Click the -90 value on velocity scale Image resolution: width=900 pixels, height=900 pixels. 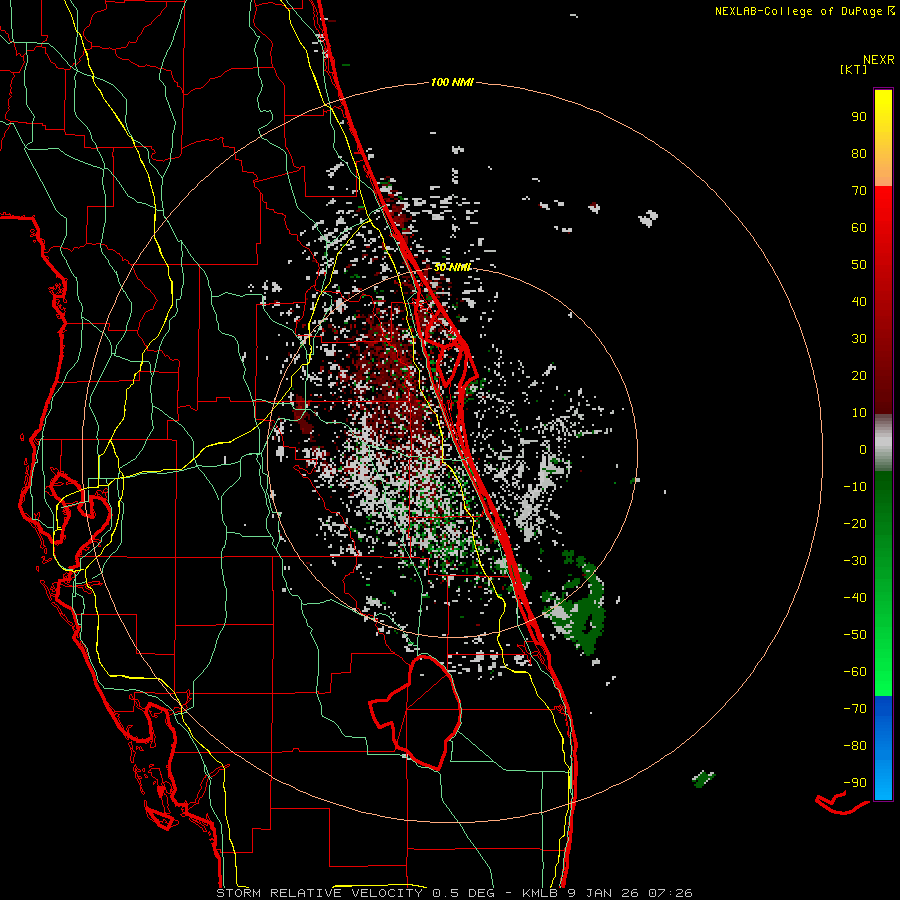click(855, 783)
